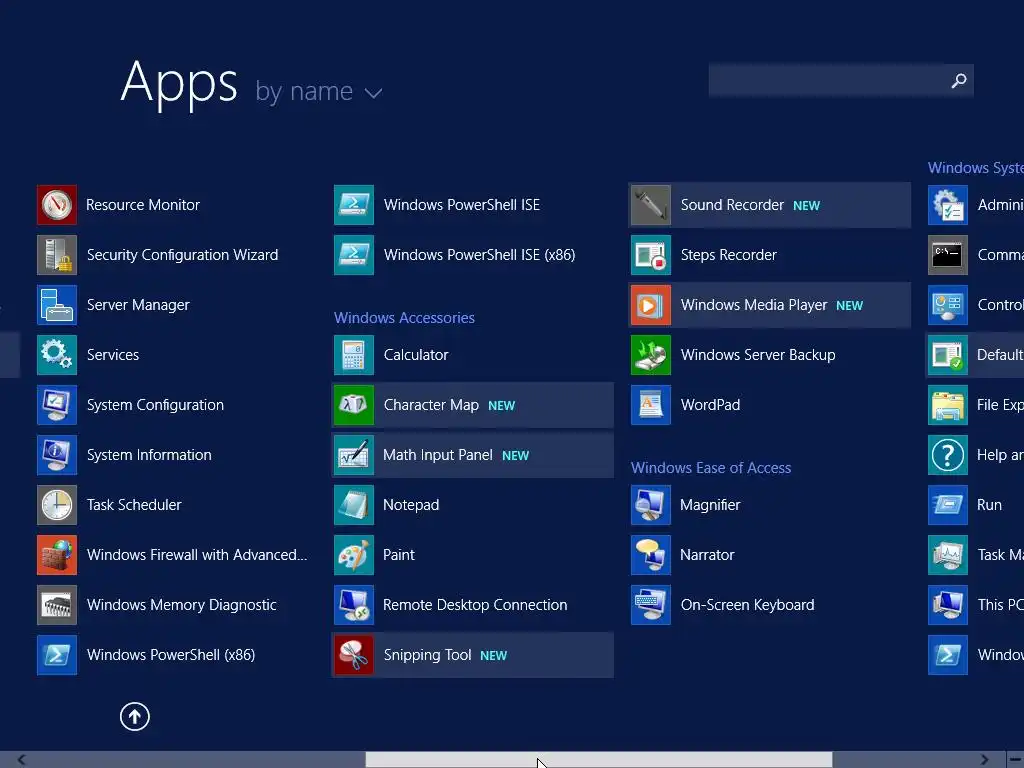Click the 'Windows Server Backup' label
This screenshot has height=768, width=1024.
758,355
